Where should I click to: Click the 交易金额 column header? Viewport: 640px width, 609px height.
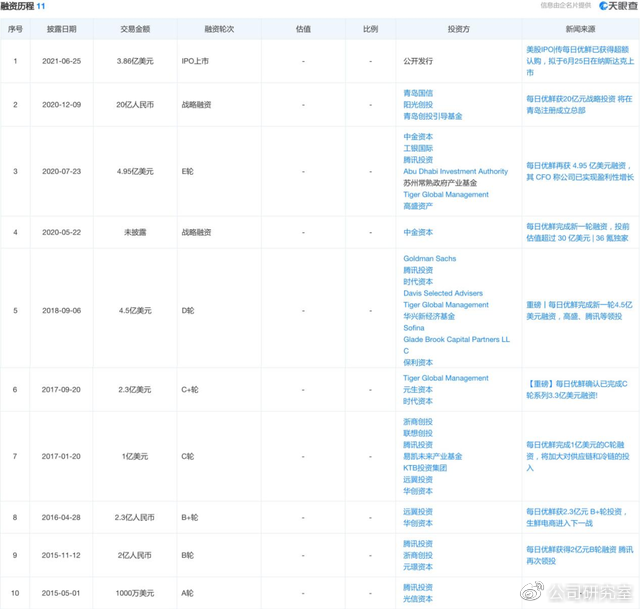click(x=135, y=29)
